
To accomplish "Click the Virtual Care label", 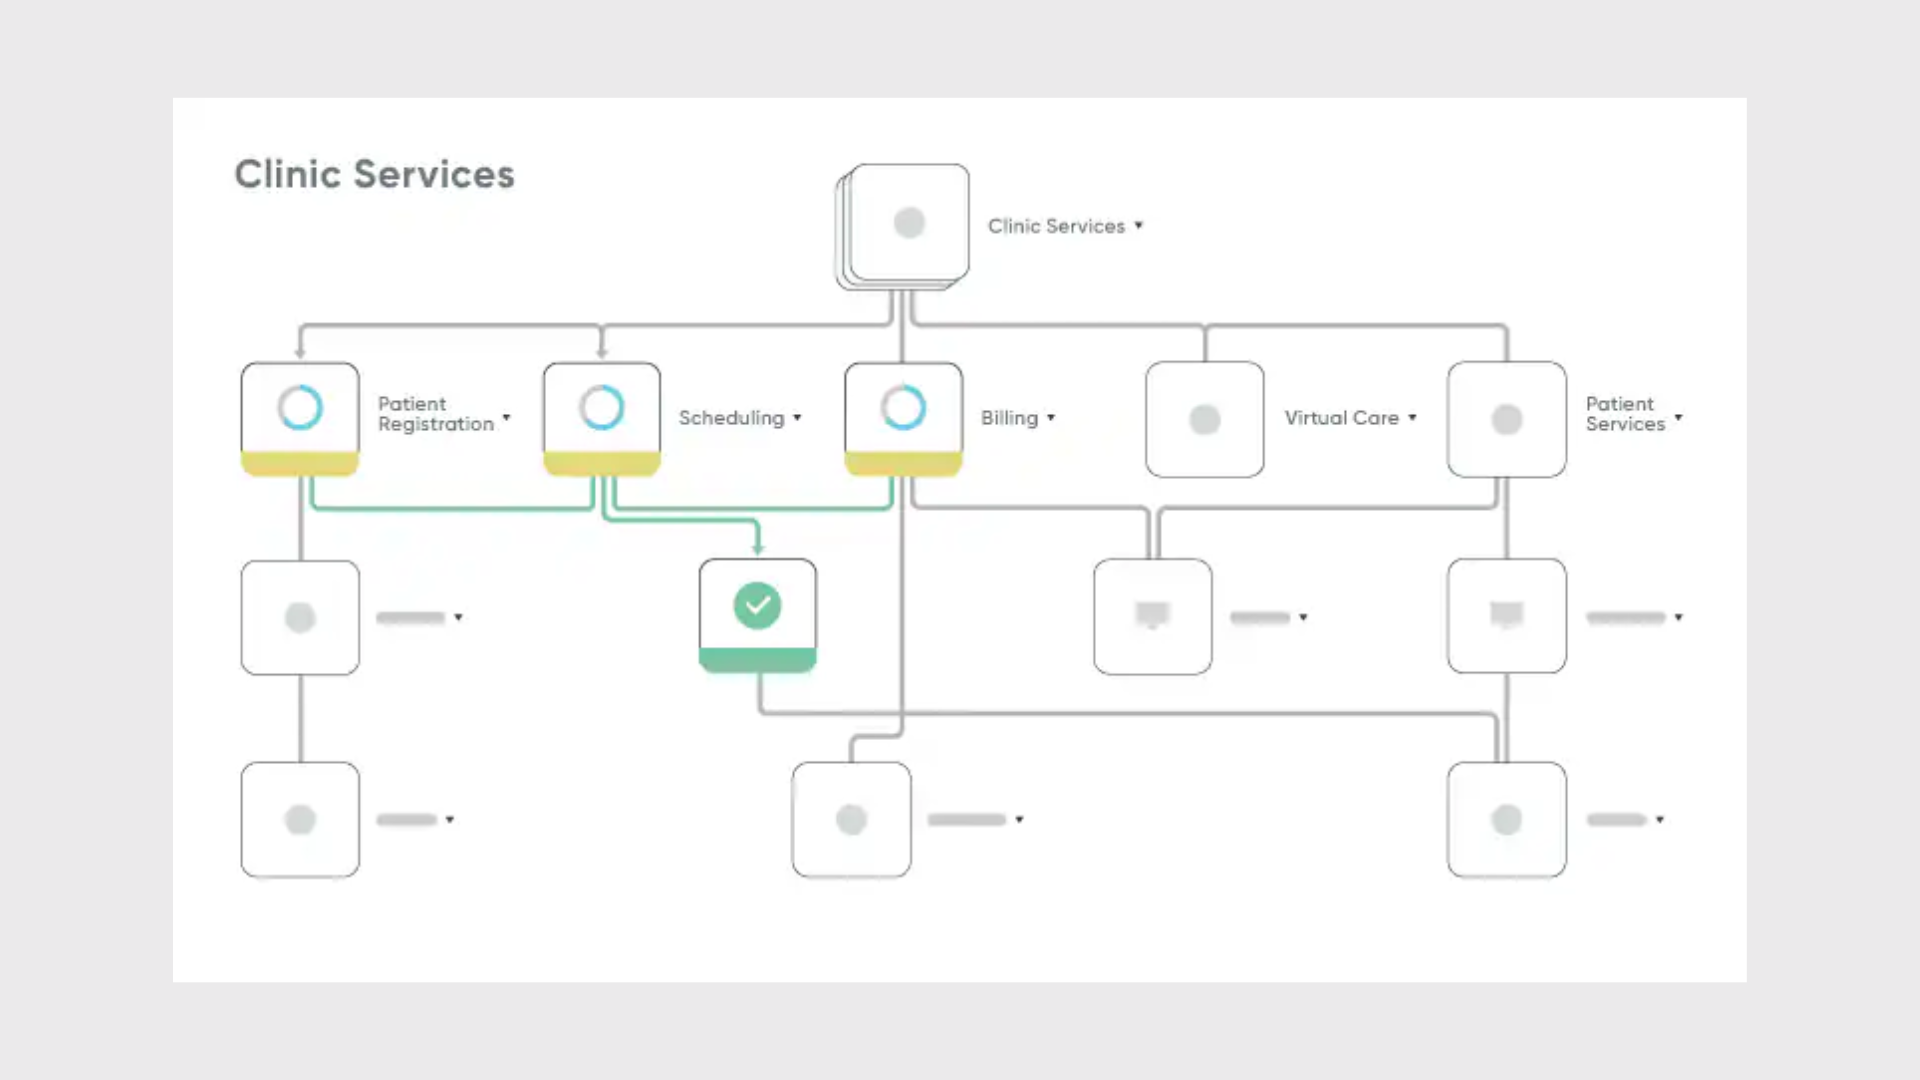I will pyautogui.click(x=1344, y=418).
